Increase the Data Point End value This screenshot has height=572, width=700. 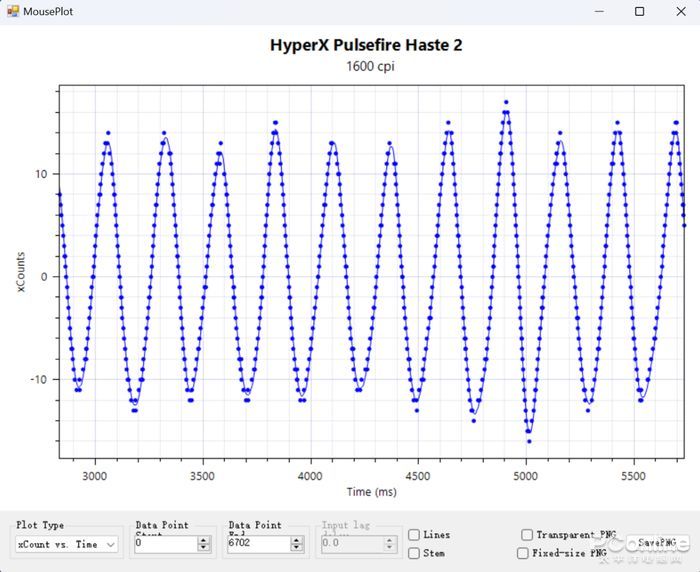click(296, 540)
